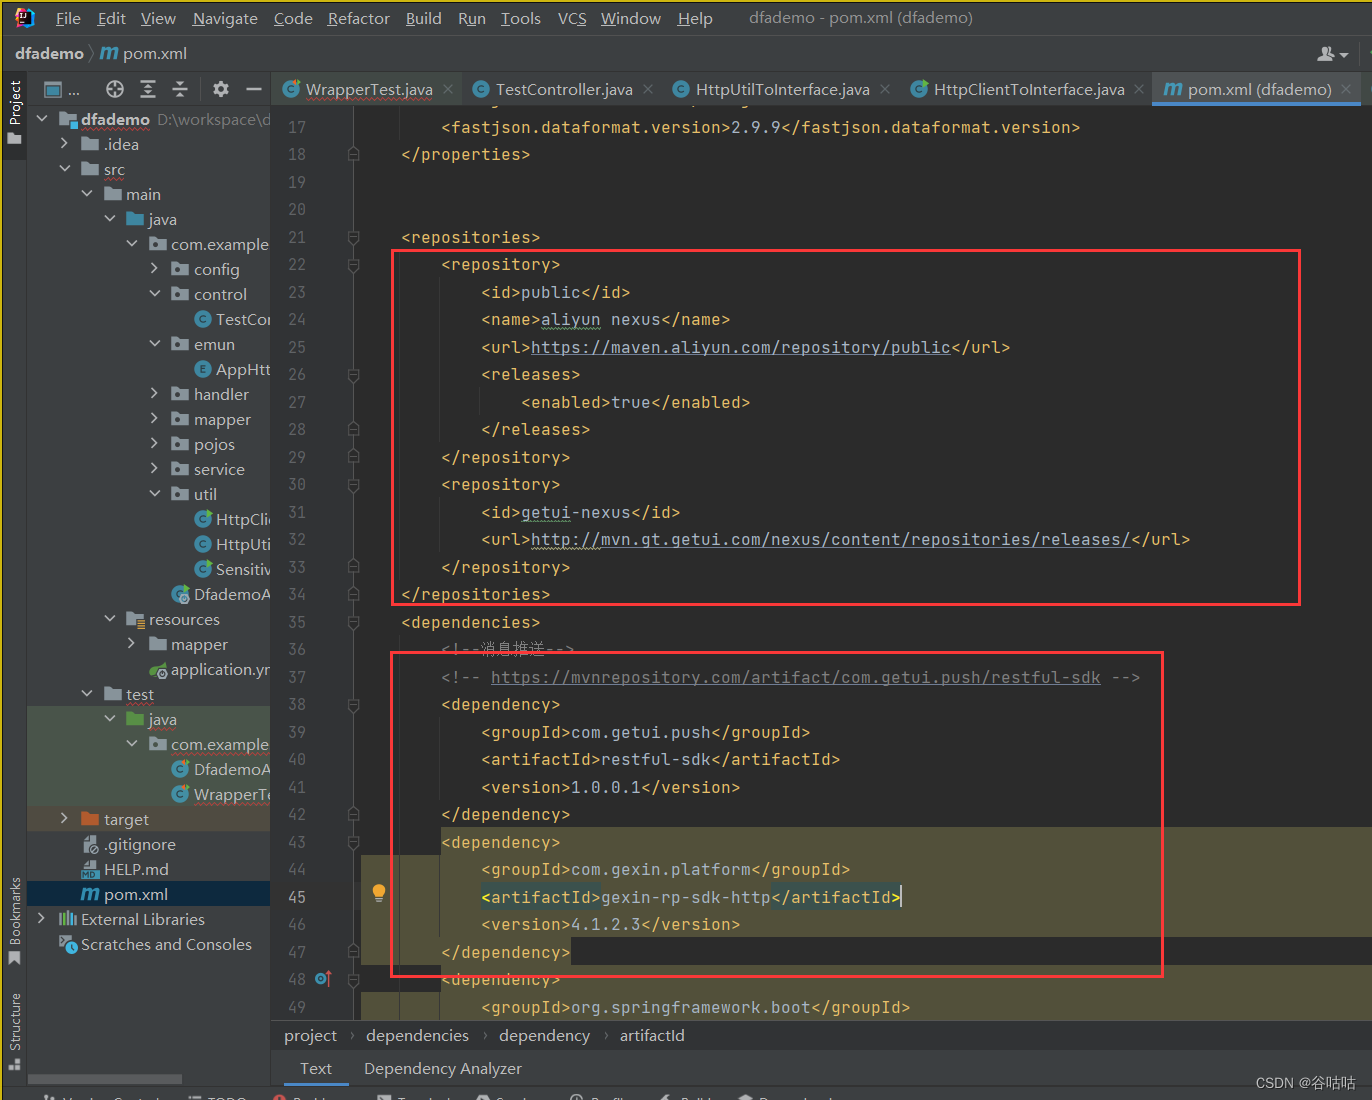
Task: Expand External Libraries node
Action: (41, 919)
